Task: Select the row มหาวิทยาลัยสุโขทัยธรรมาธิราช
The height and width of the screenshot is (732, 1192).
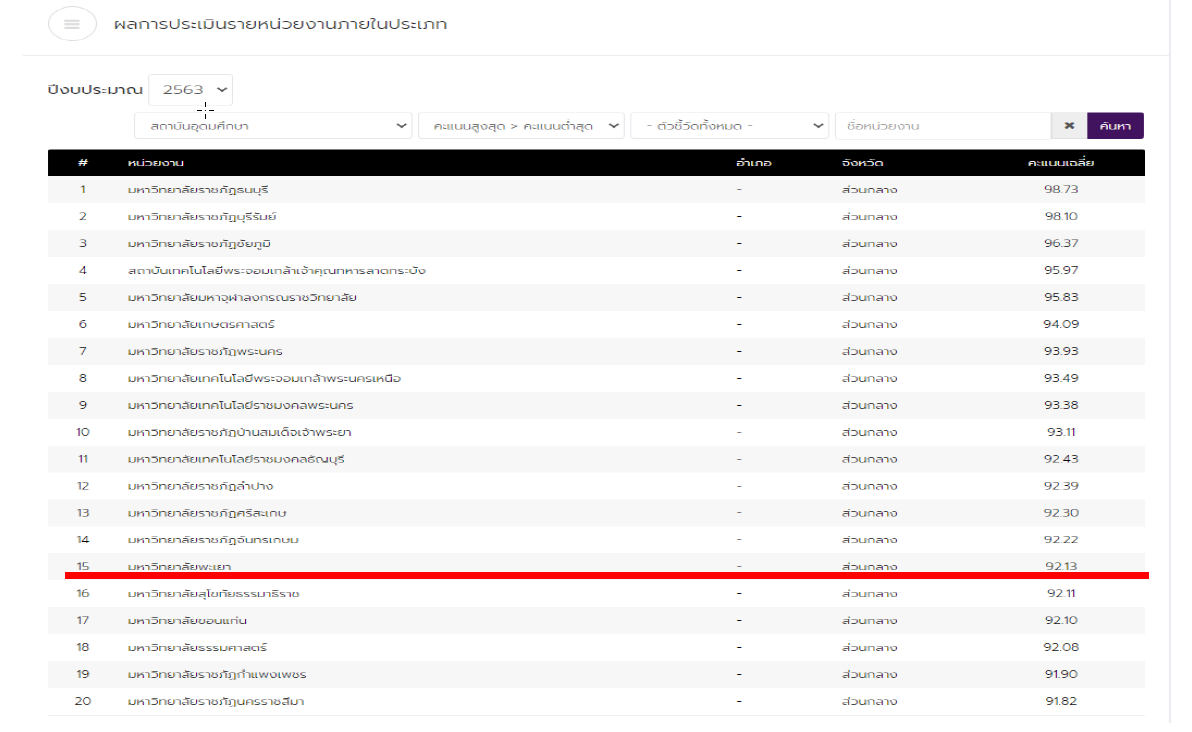Action: (596, 594)
